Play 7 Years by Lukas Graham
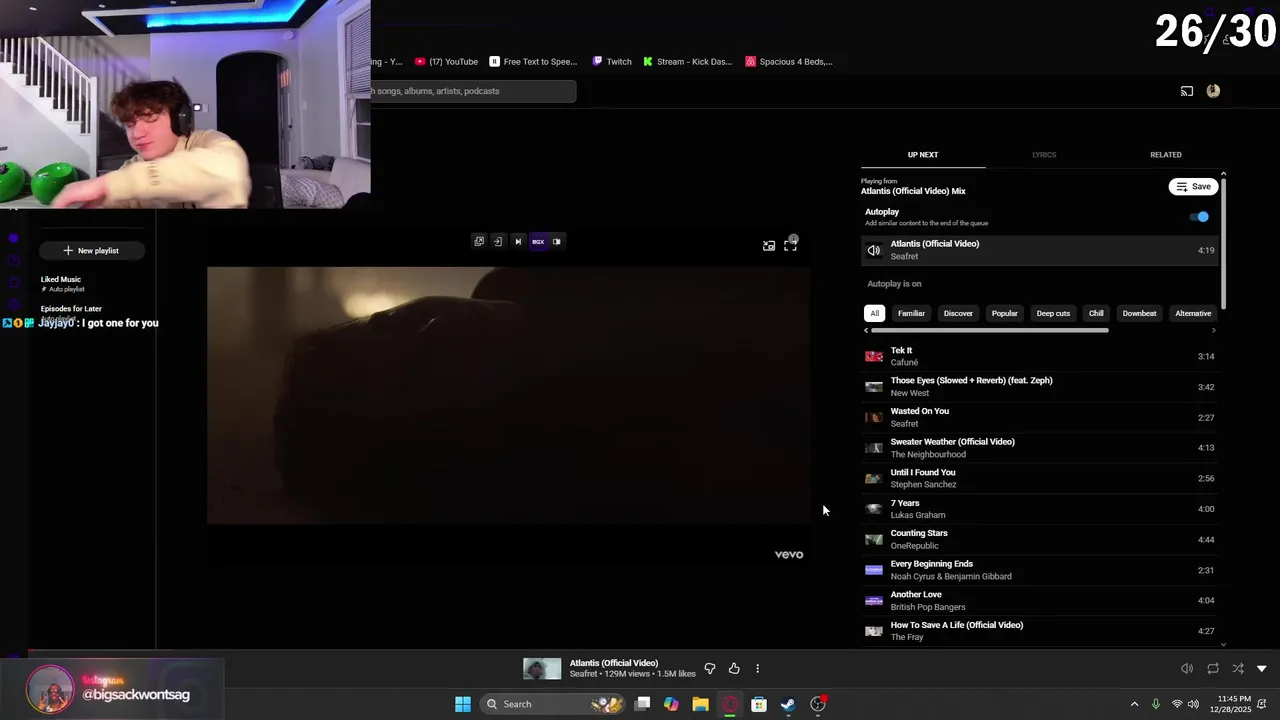Screen dimensions: 1280x720 (x=1040, y=509)
